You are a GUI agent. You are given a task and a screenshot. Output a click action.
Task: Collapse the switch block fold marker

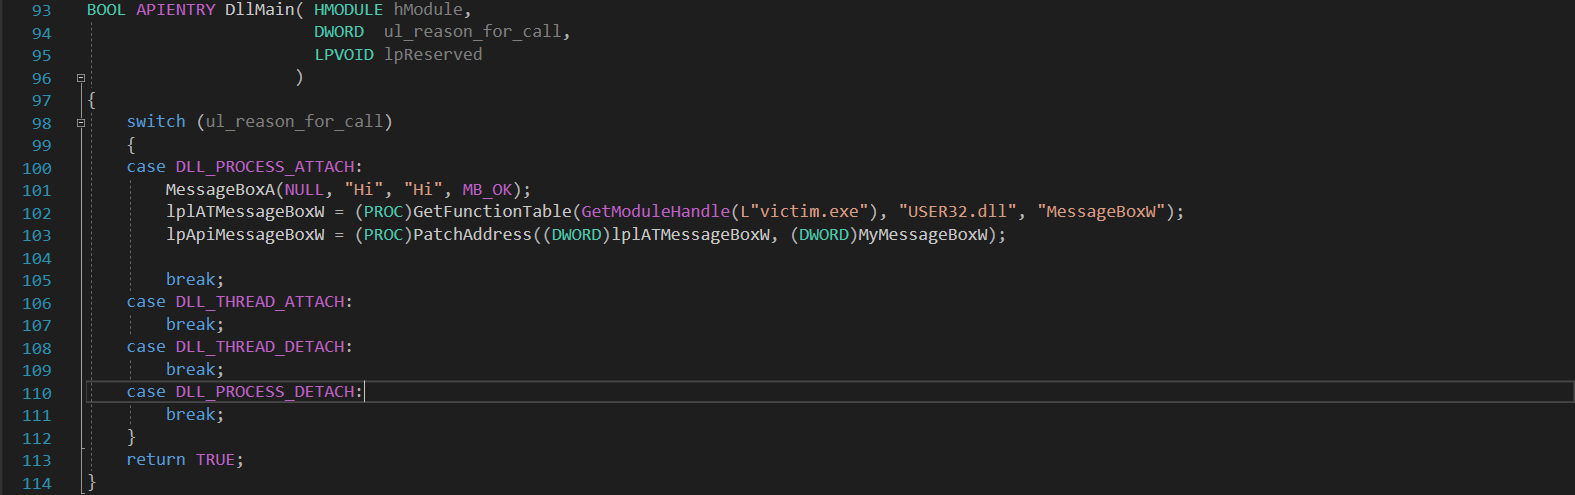pos(81,122)
